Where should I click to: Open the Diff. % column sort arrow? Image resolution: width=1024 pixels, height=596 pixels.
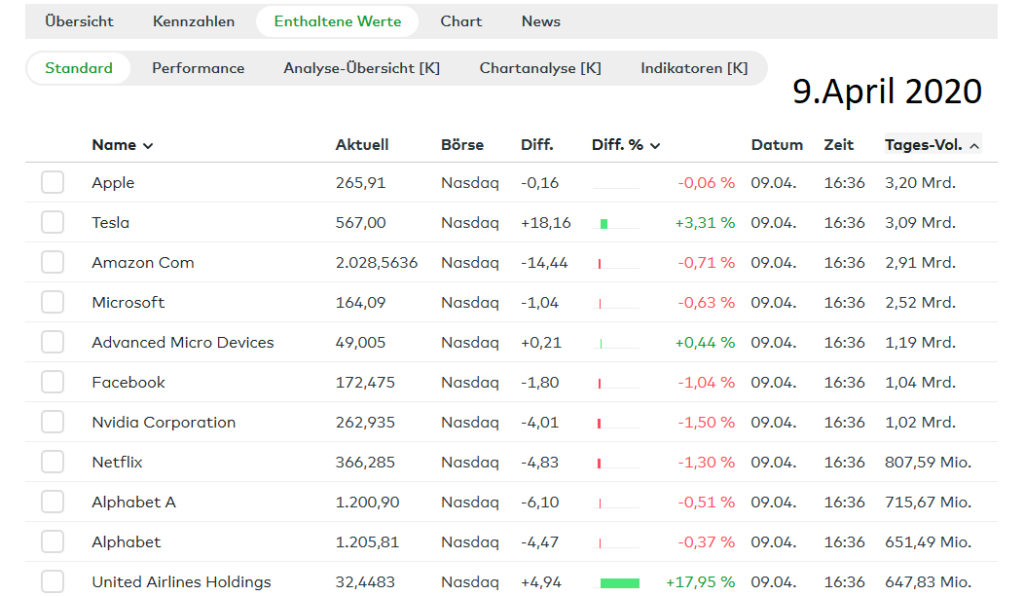click(x=655, y=146)
